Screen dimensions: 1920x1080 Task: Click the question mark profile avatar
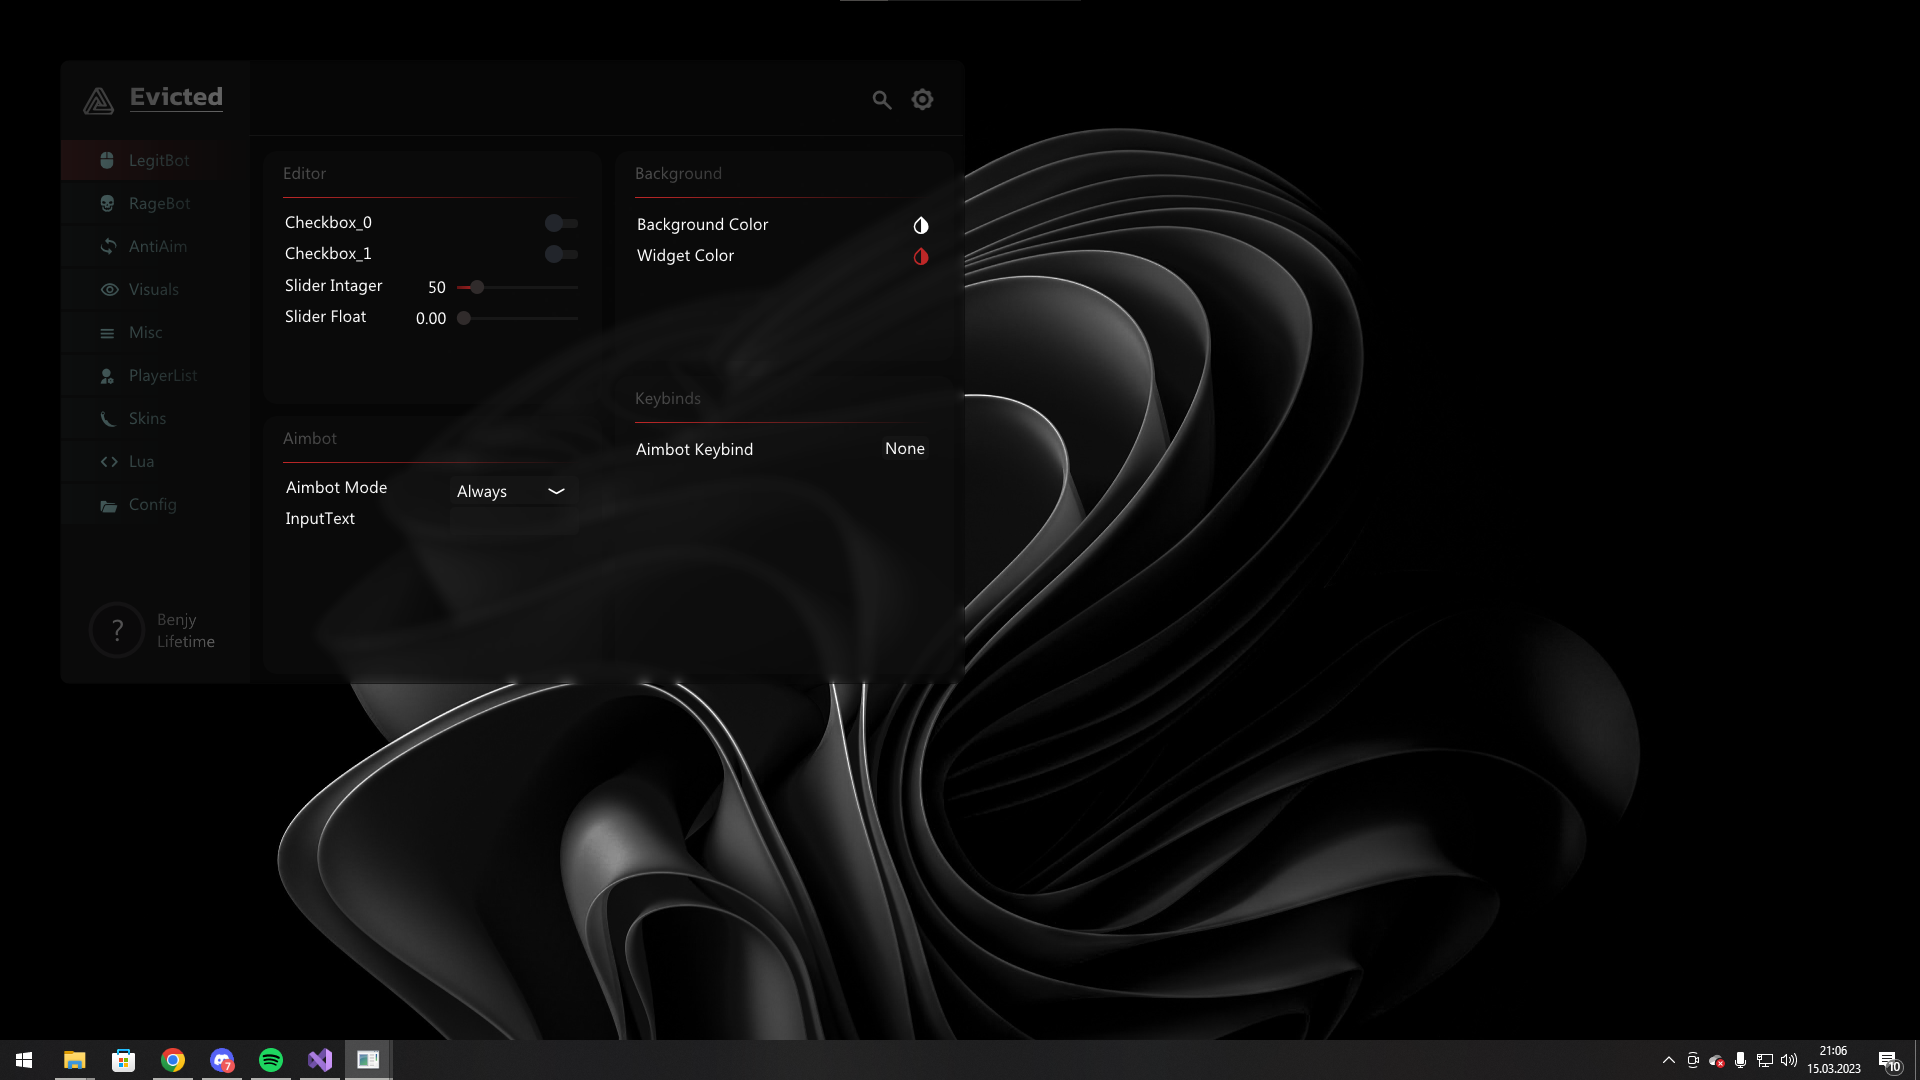(x=117, y=630)
